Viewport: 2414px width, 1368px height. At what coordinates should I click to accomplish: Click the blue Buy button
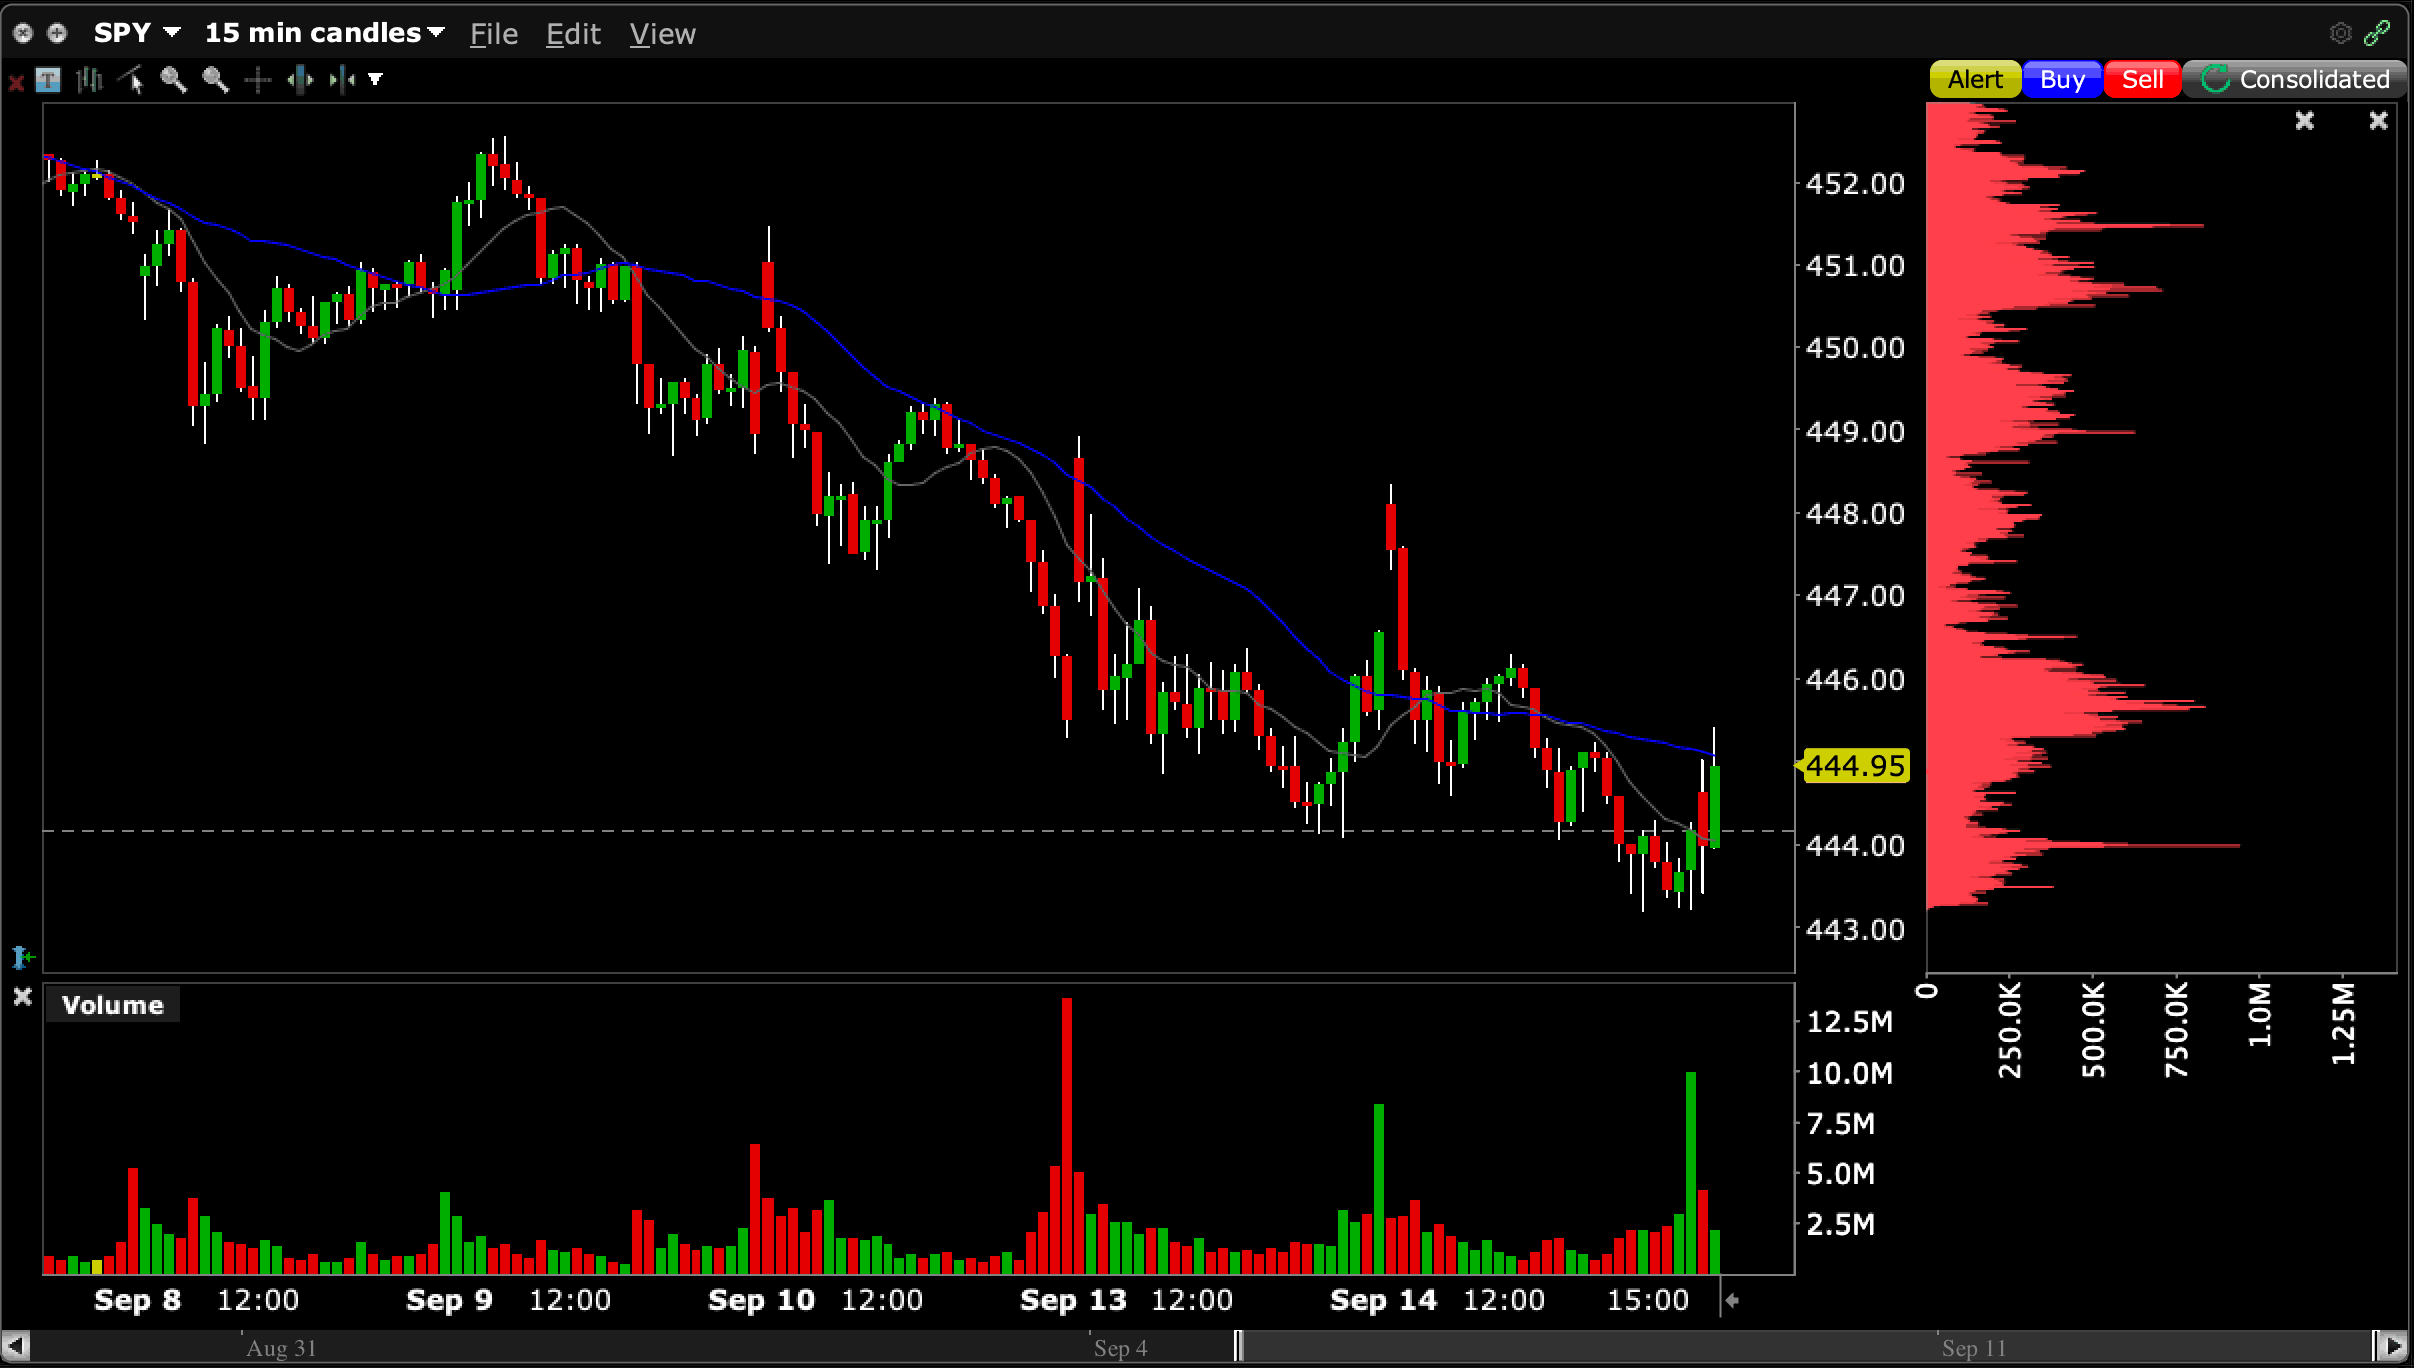[x=2061, y=80]
